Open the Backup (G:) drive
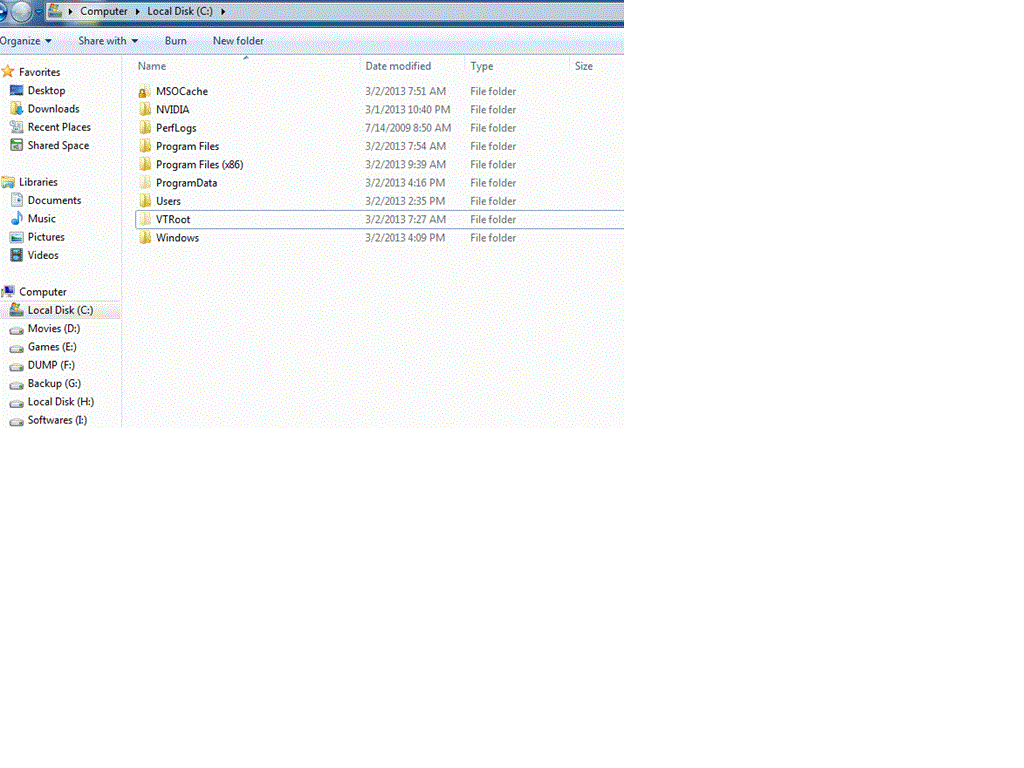The image size is (1024, 768). [53, 384]
